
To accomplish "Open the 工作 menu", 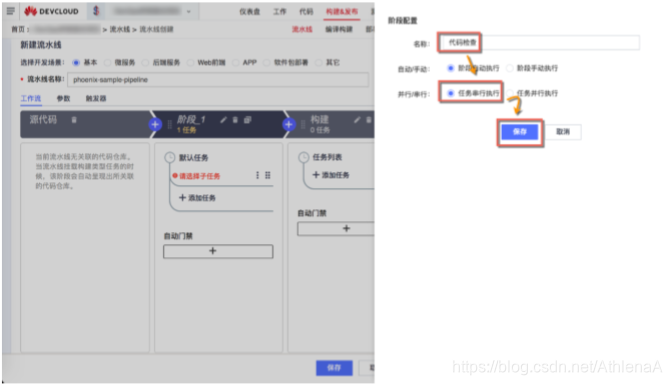I will [x=279, y=12].
